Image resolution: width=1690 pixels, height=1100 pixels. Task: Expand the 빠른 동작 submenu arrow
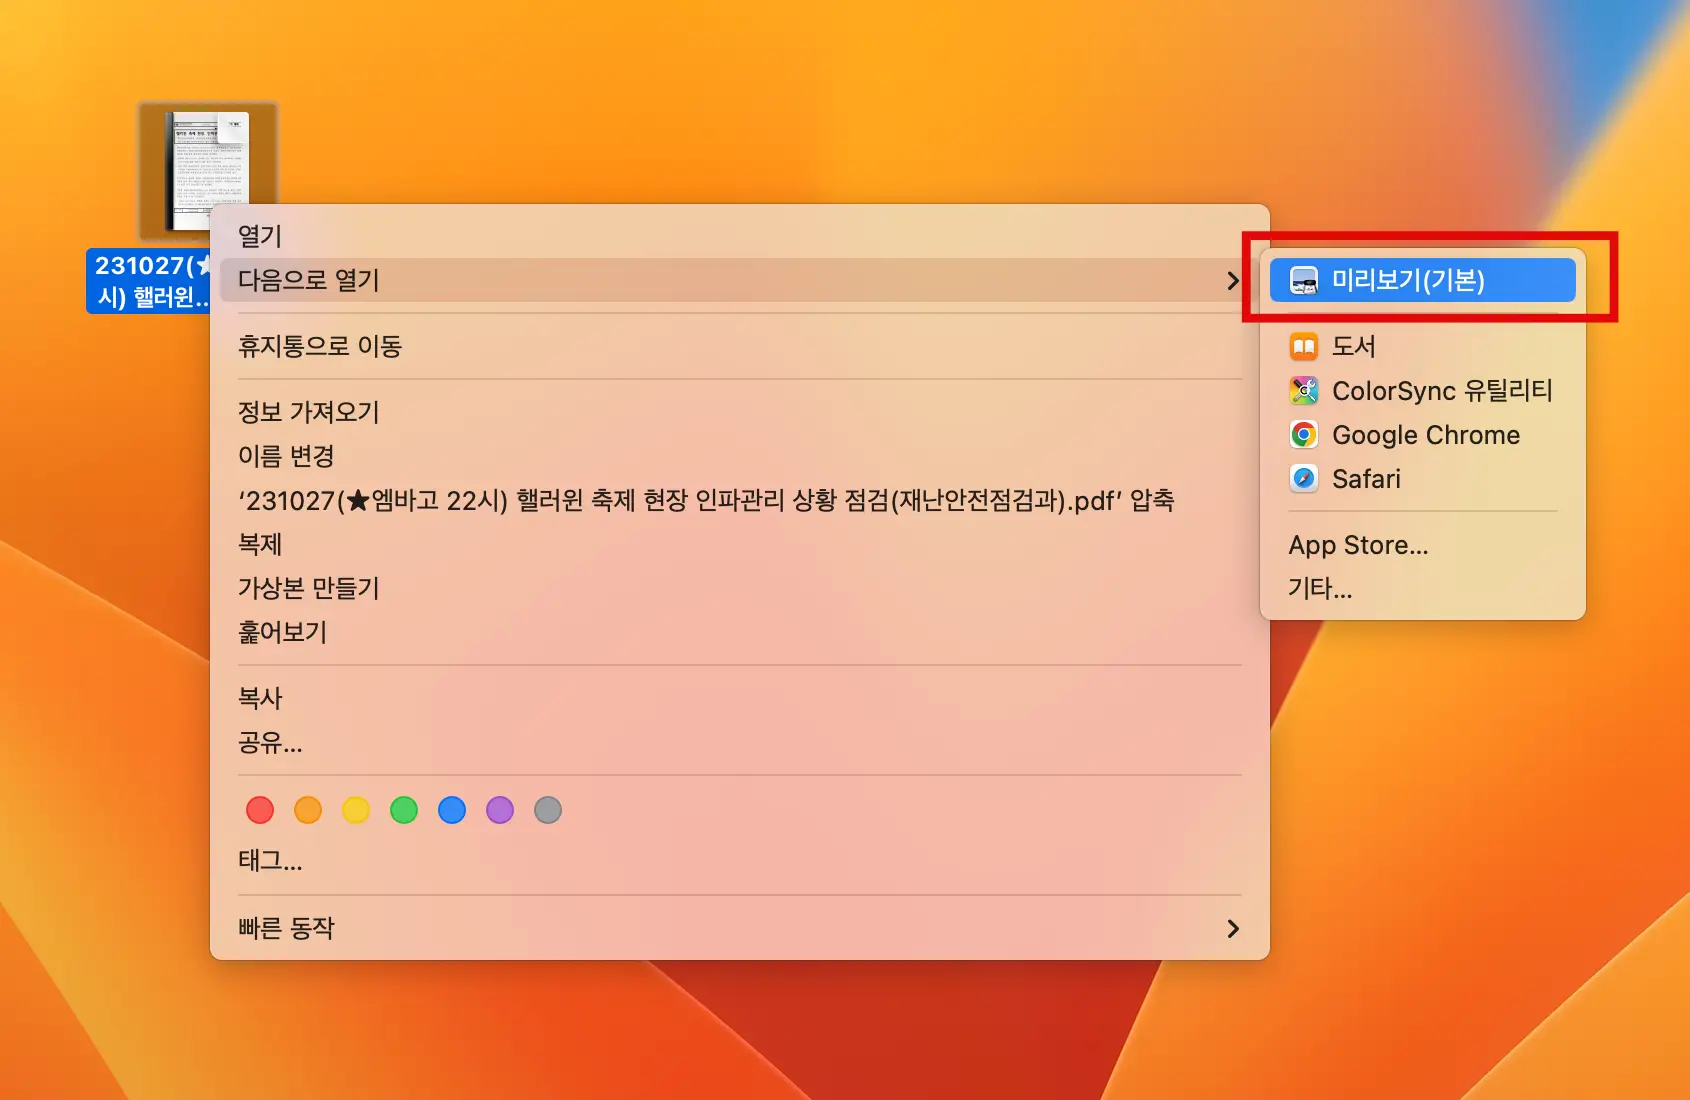pos(1233,929)
